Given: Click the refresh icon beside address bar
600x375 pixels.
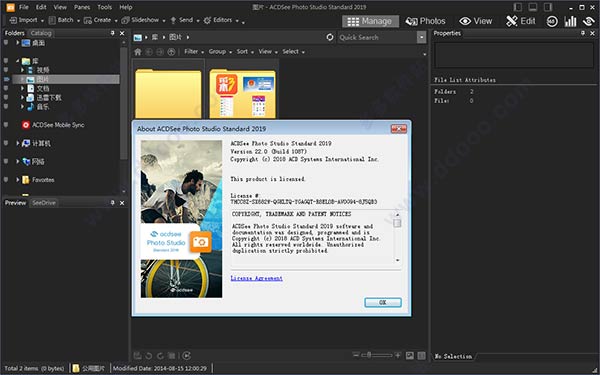Looking at the screenshot, I should coord(330,37).
